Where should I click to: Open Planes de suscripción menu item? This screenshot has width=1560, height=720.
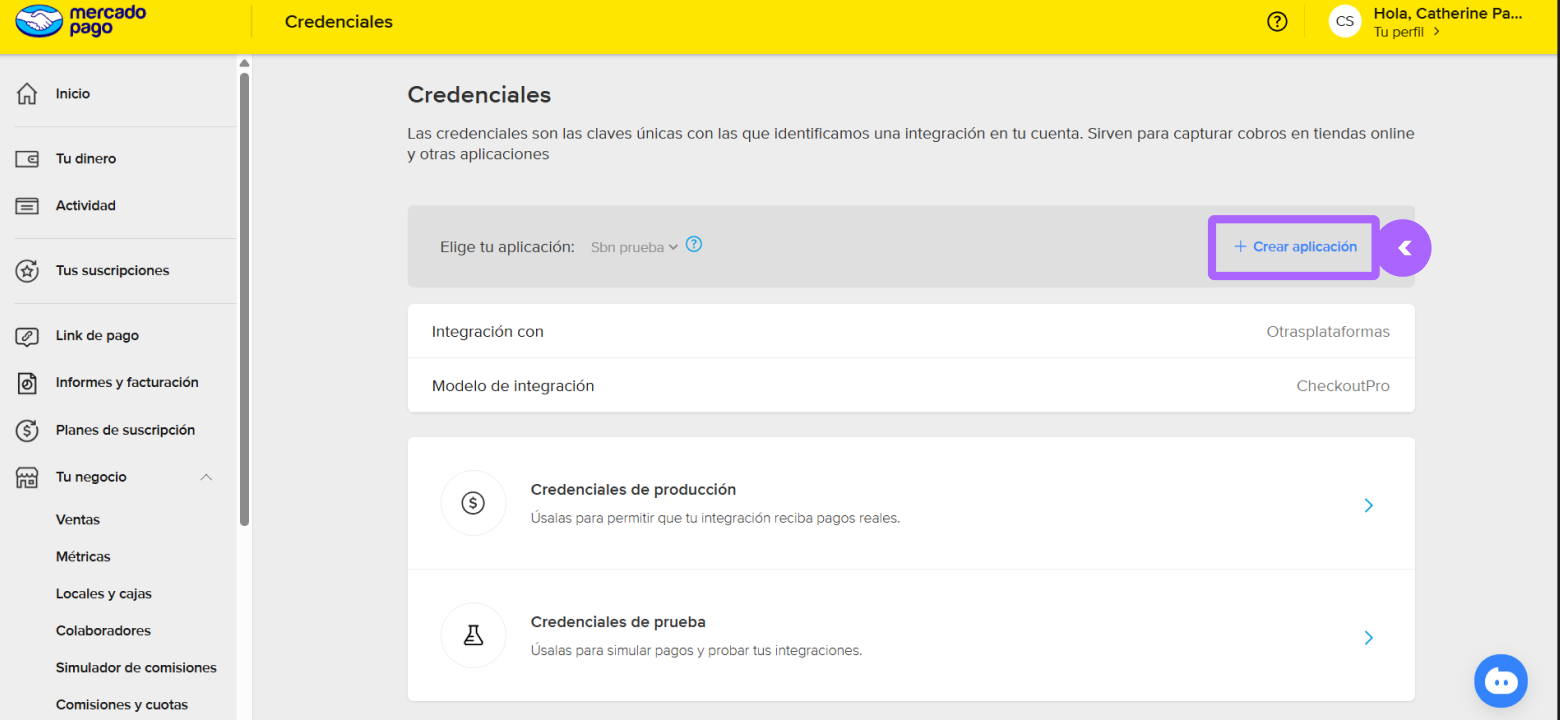click(125, 430)
